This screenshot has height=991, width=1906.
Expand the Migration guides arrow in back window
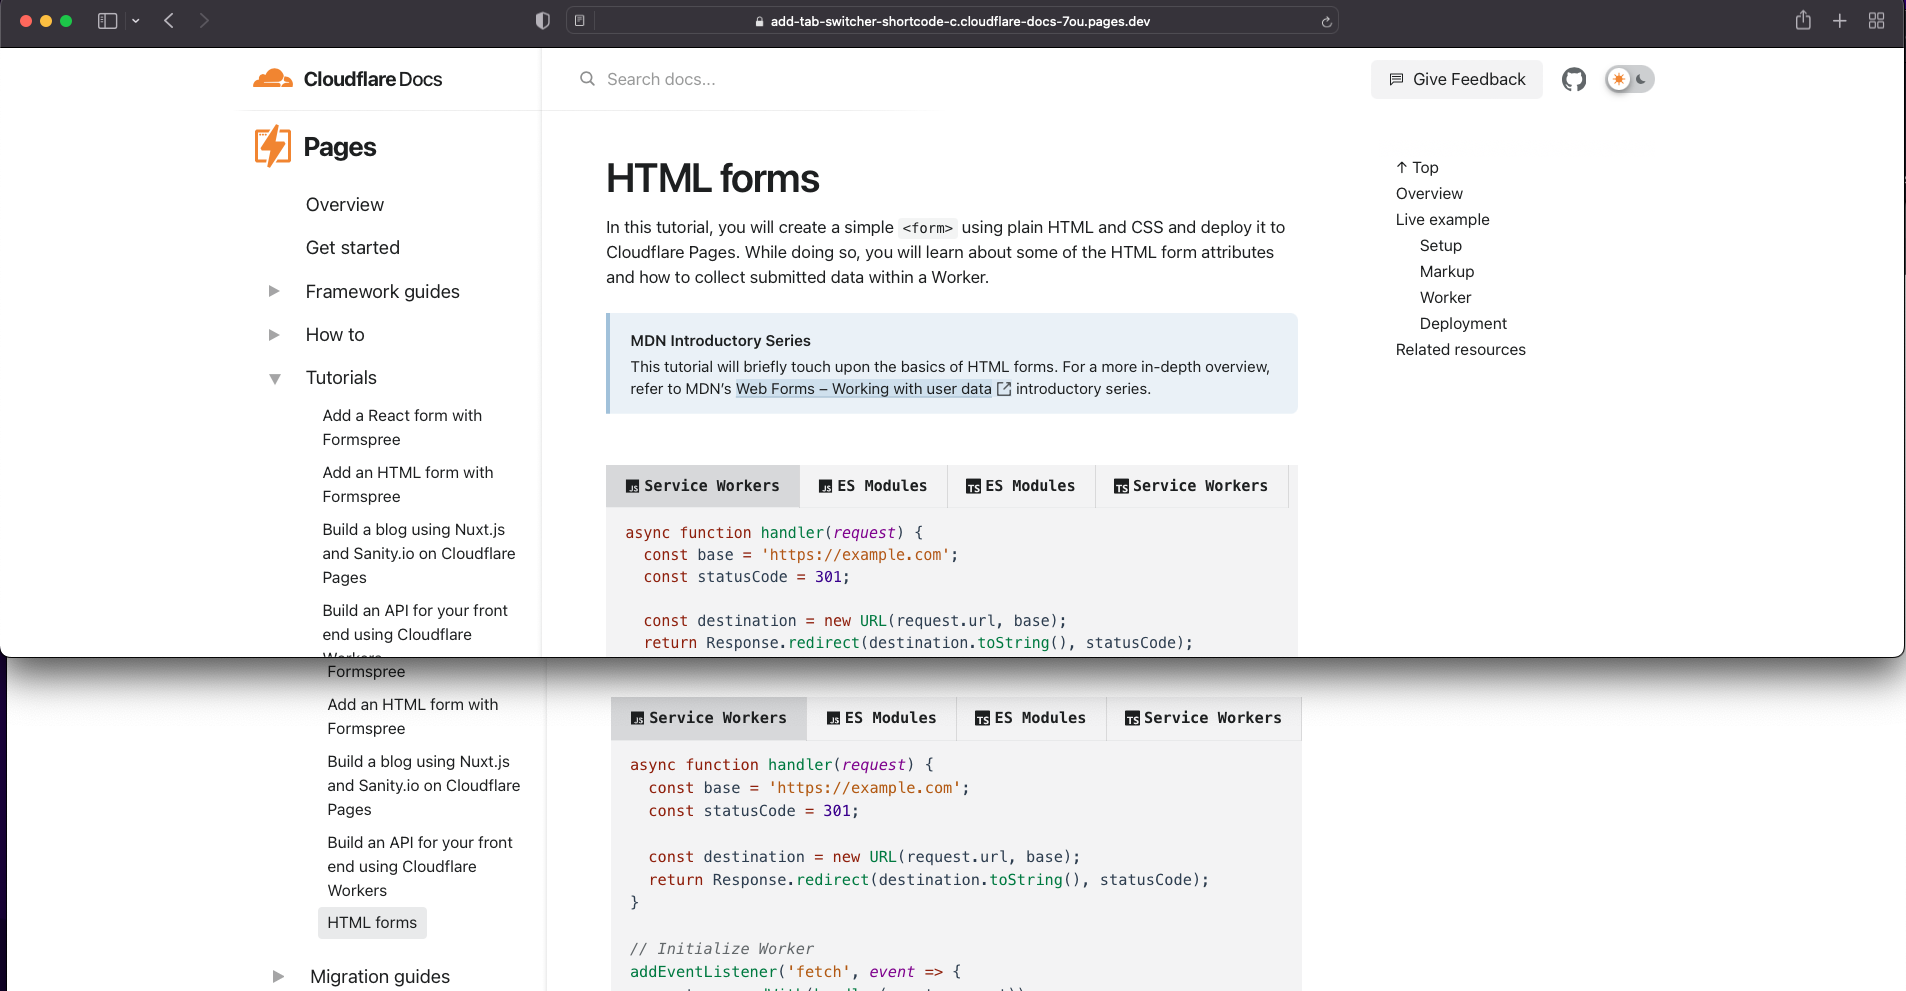278,977
